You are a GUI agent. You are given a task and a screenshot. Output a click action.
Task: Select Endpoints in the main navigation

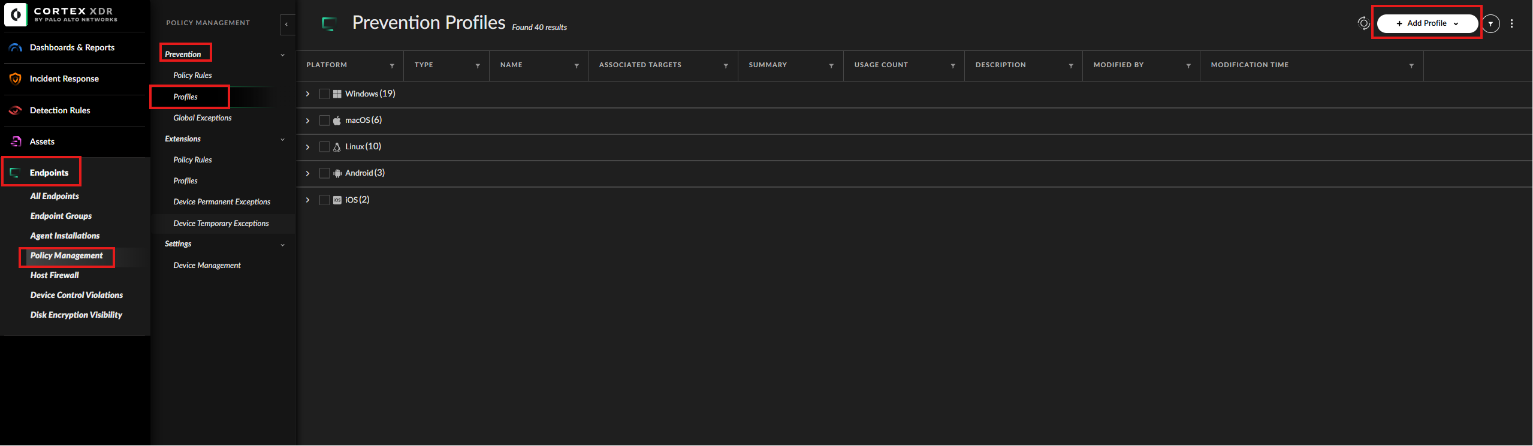click(49, 173)
